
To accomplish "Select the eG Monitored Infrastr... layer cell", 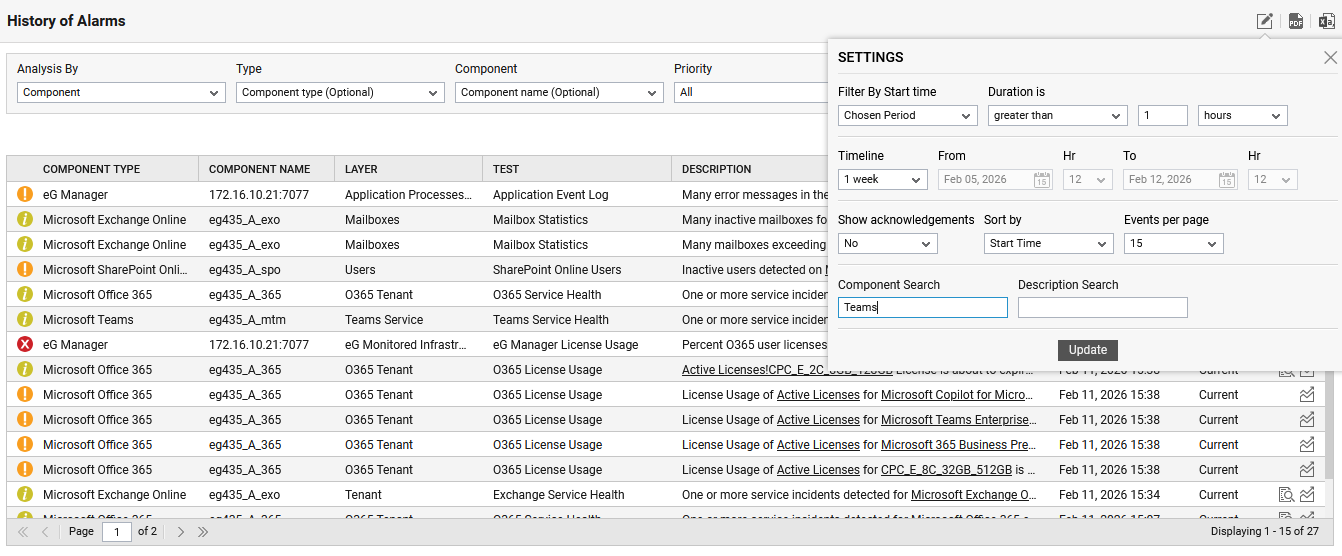I will tap(406, 345).
